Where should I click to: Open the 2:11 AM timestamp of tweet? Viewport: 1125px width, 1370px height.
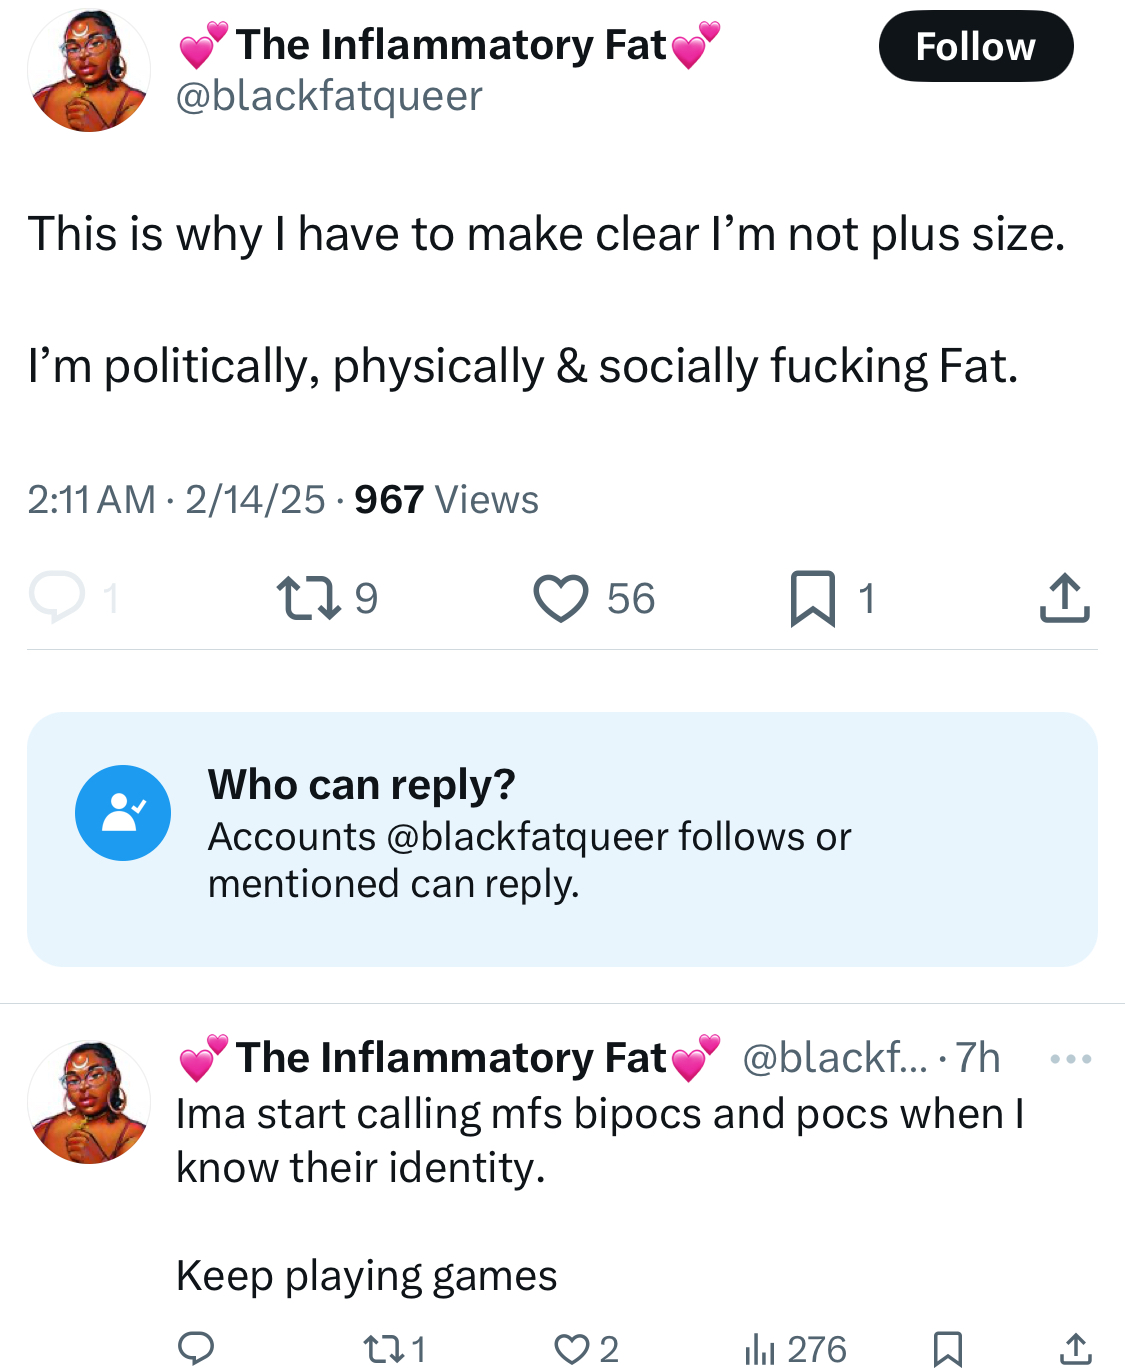point(91,499)
